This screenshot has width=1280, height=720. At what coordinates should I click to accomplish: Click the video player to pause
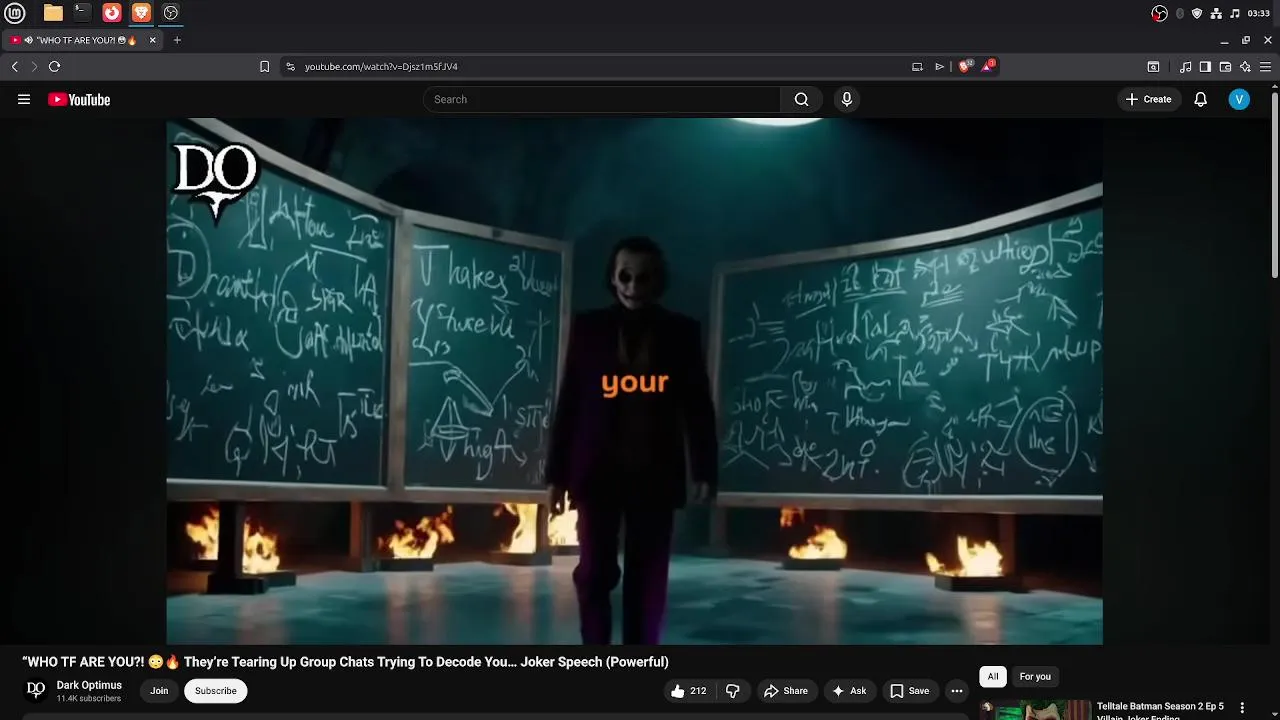pos(634,381)
